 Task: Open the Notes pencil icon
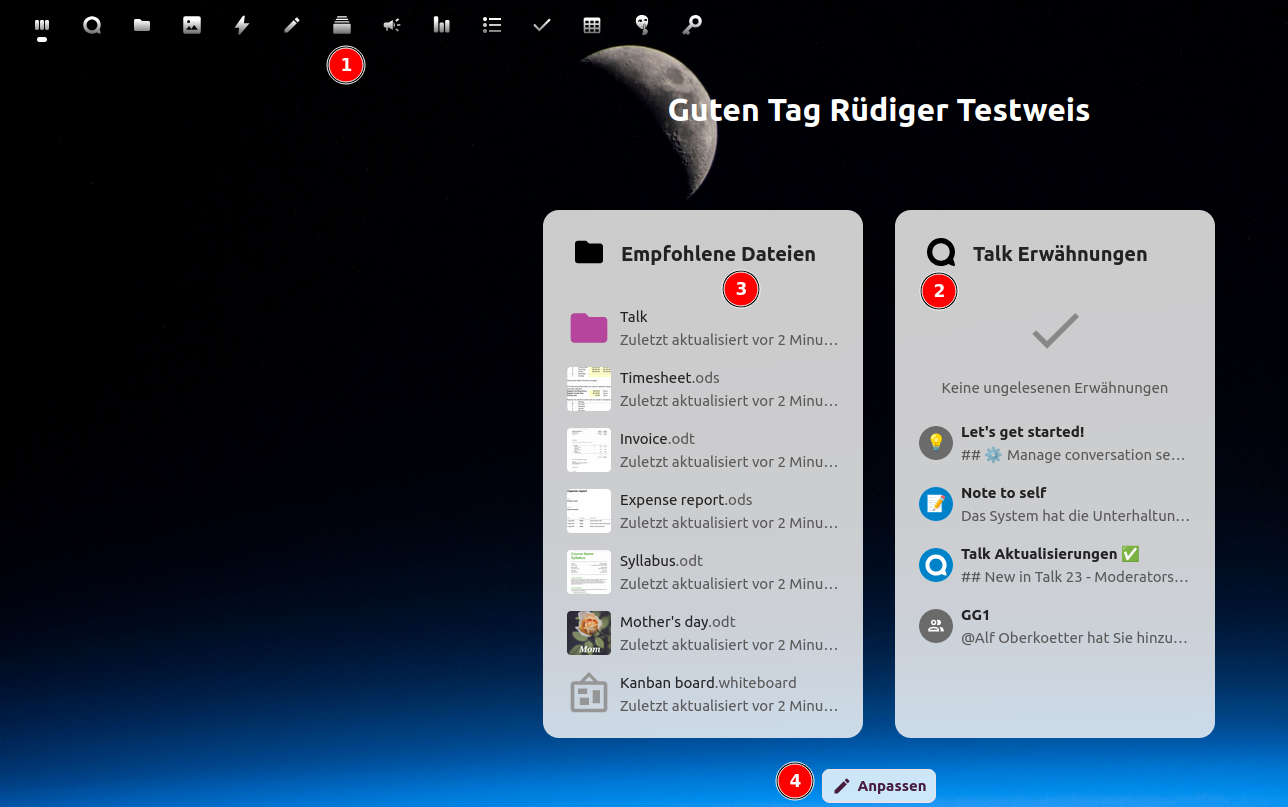(292, 25)
